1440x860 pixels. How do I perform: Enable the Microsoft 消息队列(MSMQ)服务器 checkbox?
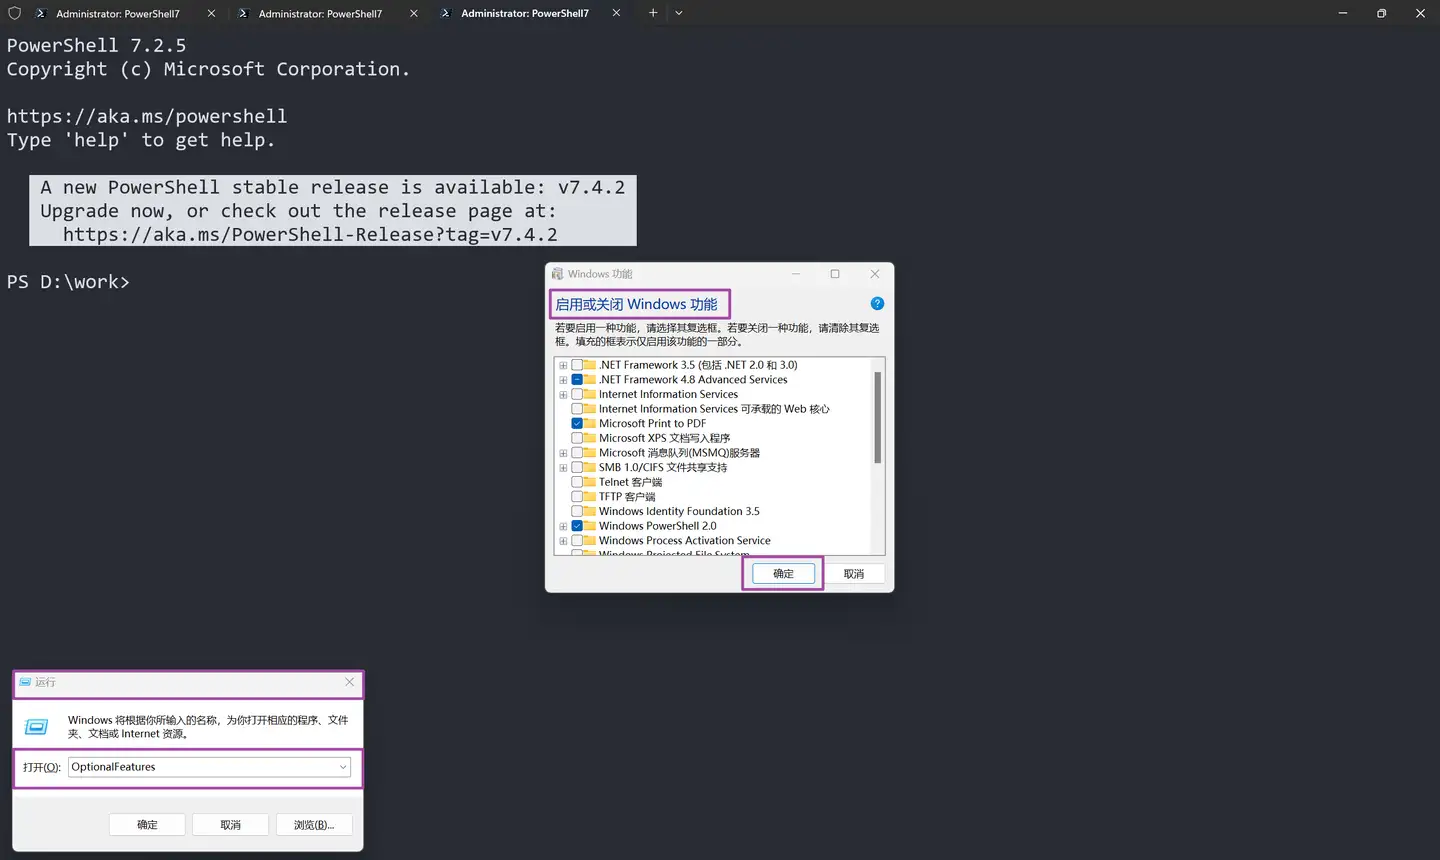click(x=577, y=453)
